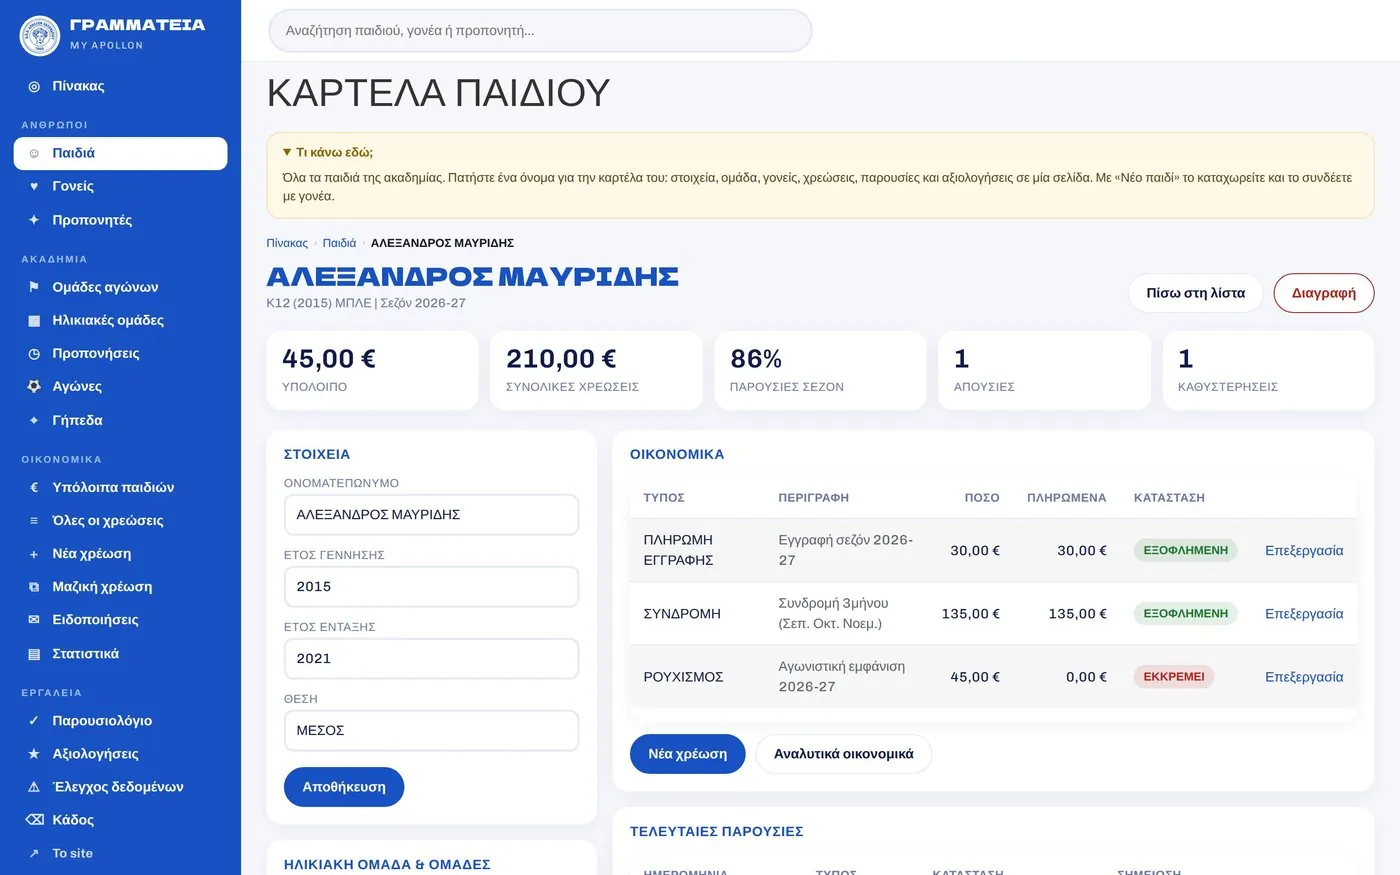Click the Πίνακας dashboard icon

point(34,87)
